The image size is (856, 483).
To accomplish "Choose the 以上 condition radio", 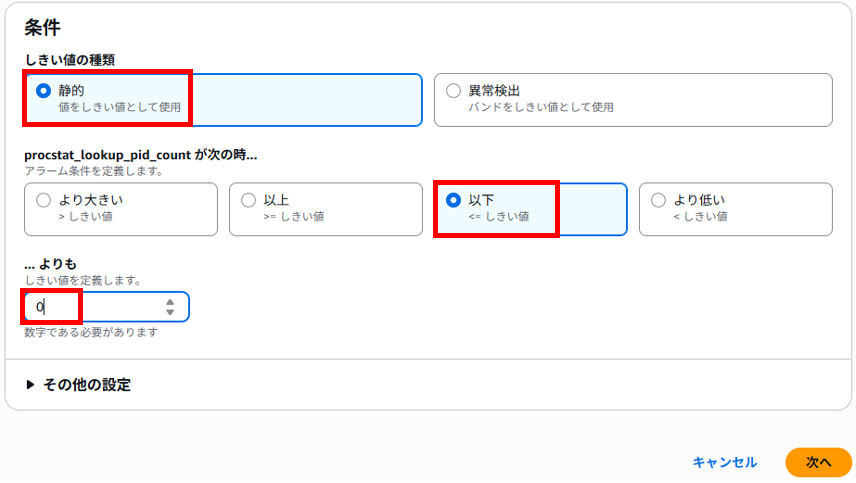I will pyautogui.click(x=248, y=200).
